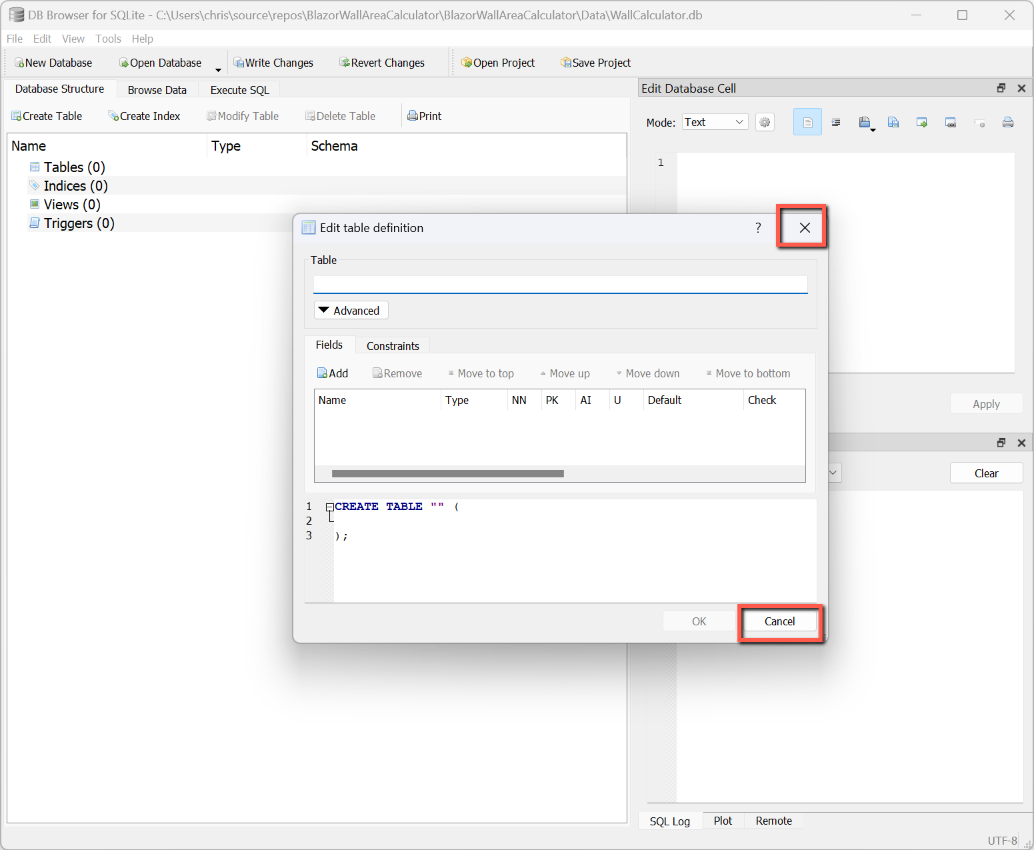The image size is (1034, 850).
Task: Click the print icon in Edit Database Cell
Action: tap(1008, 122)
